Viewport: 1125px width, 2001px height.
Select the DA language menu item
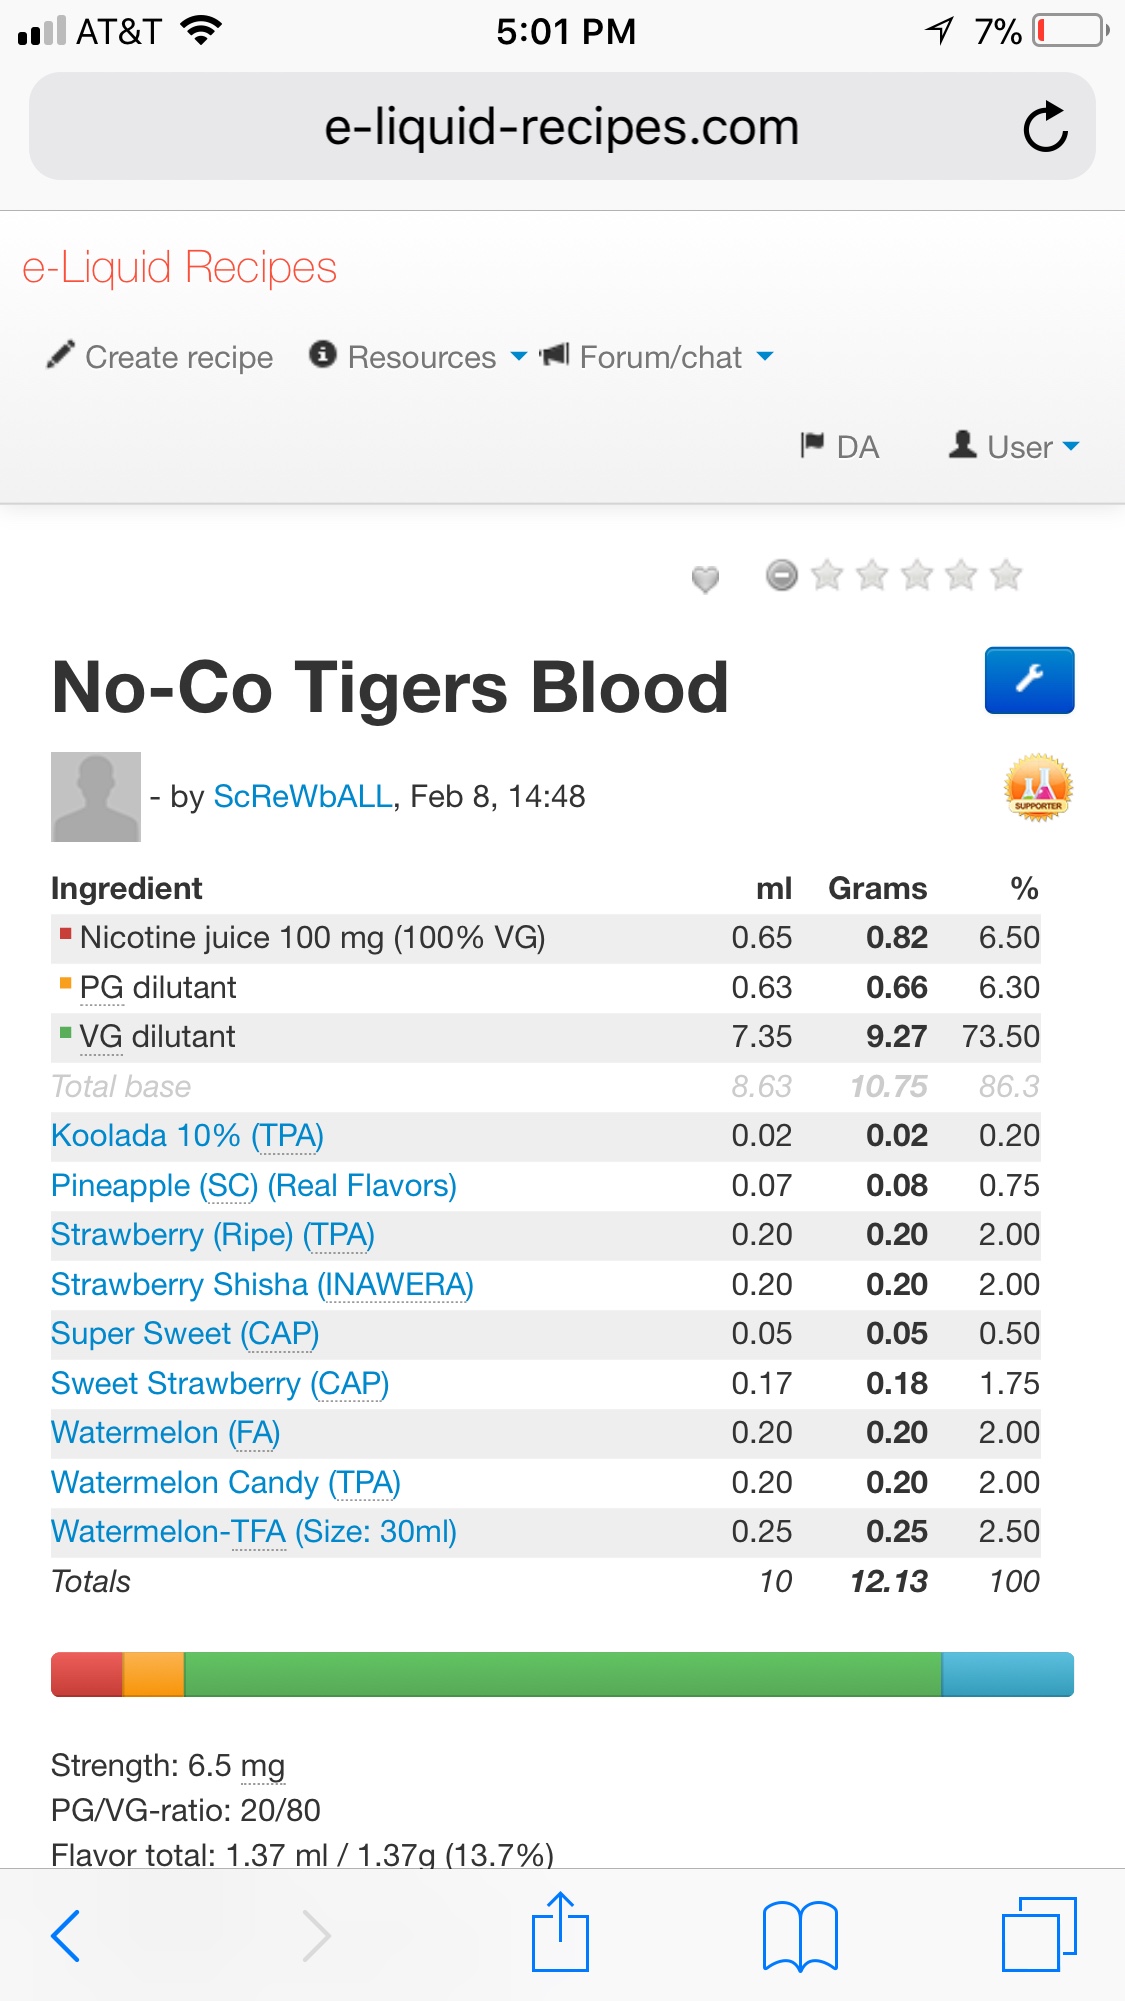[x=840, y=447]
